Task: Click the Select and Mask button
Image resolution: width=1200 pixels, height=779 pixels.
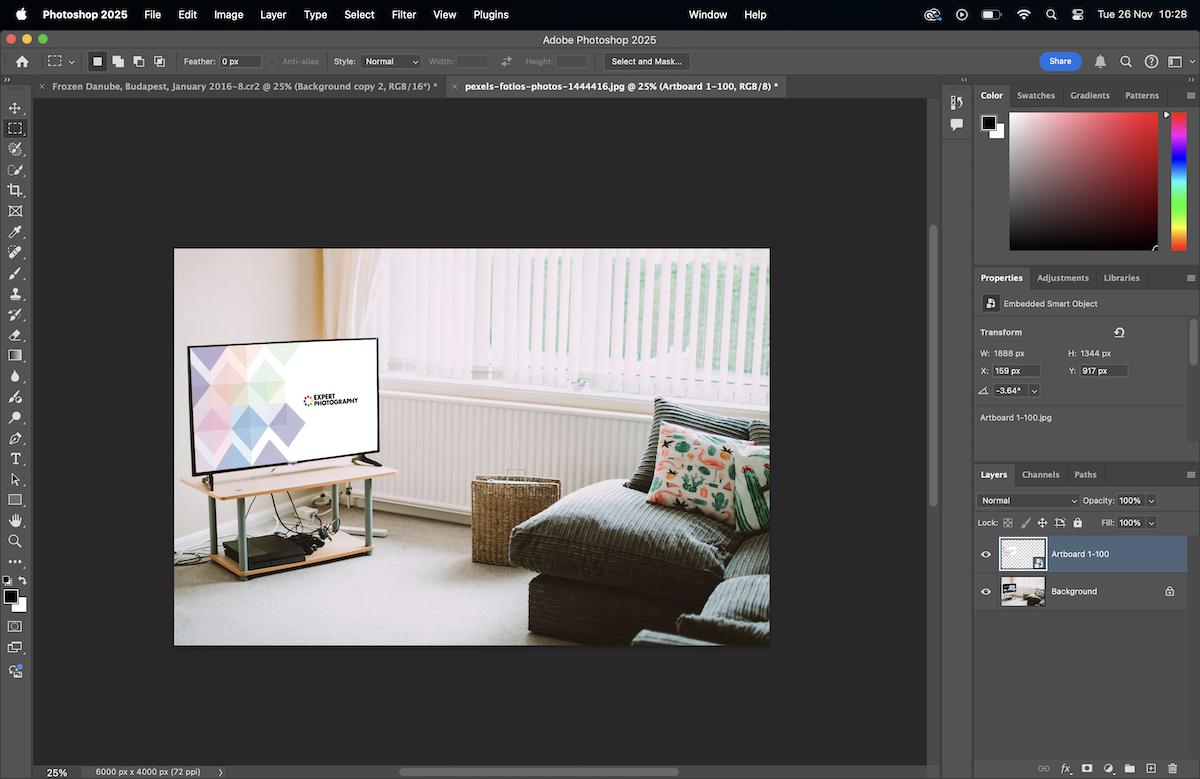Action: tap(646, 62)
